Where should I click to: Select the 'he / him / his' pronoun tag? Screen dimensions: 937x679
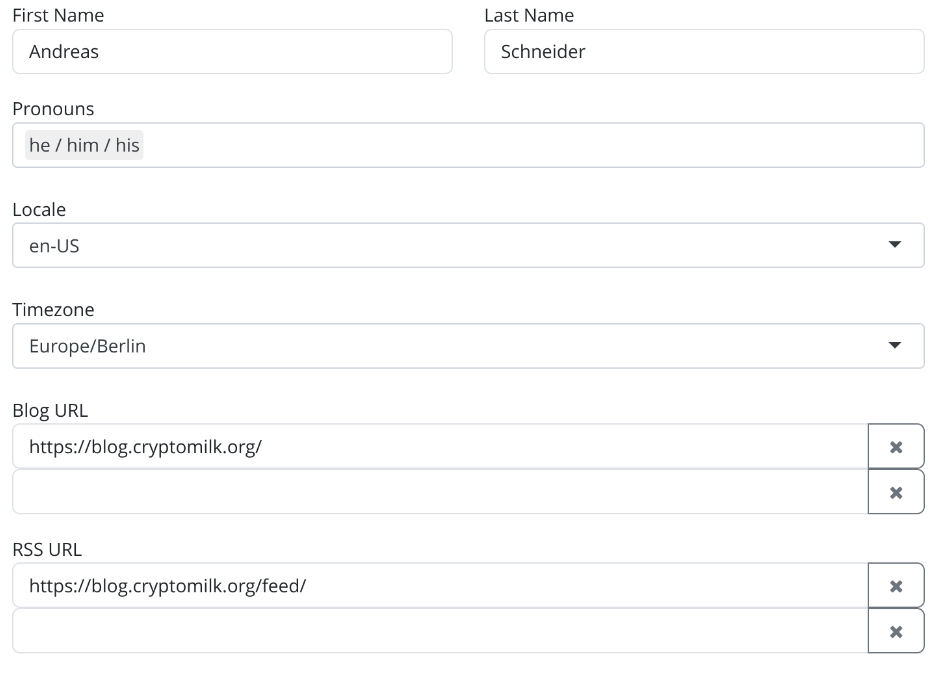(84, 145)
